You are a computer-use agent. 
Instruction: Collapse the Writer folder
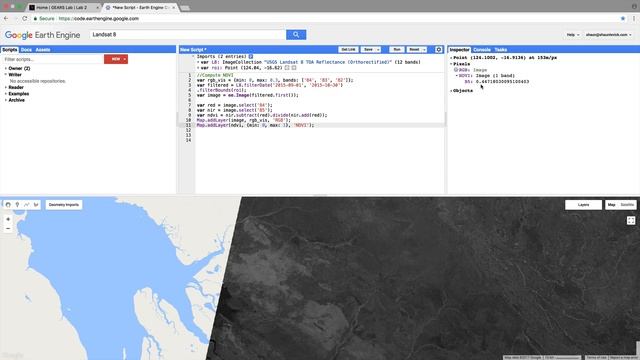pos(6,75)
